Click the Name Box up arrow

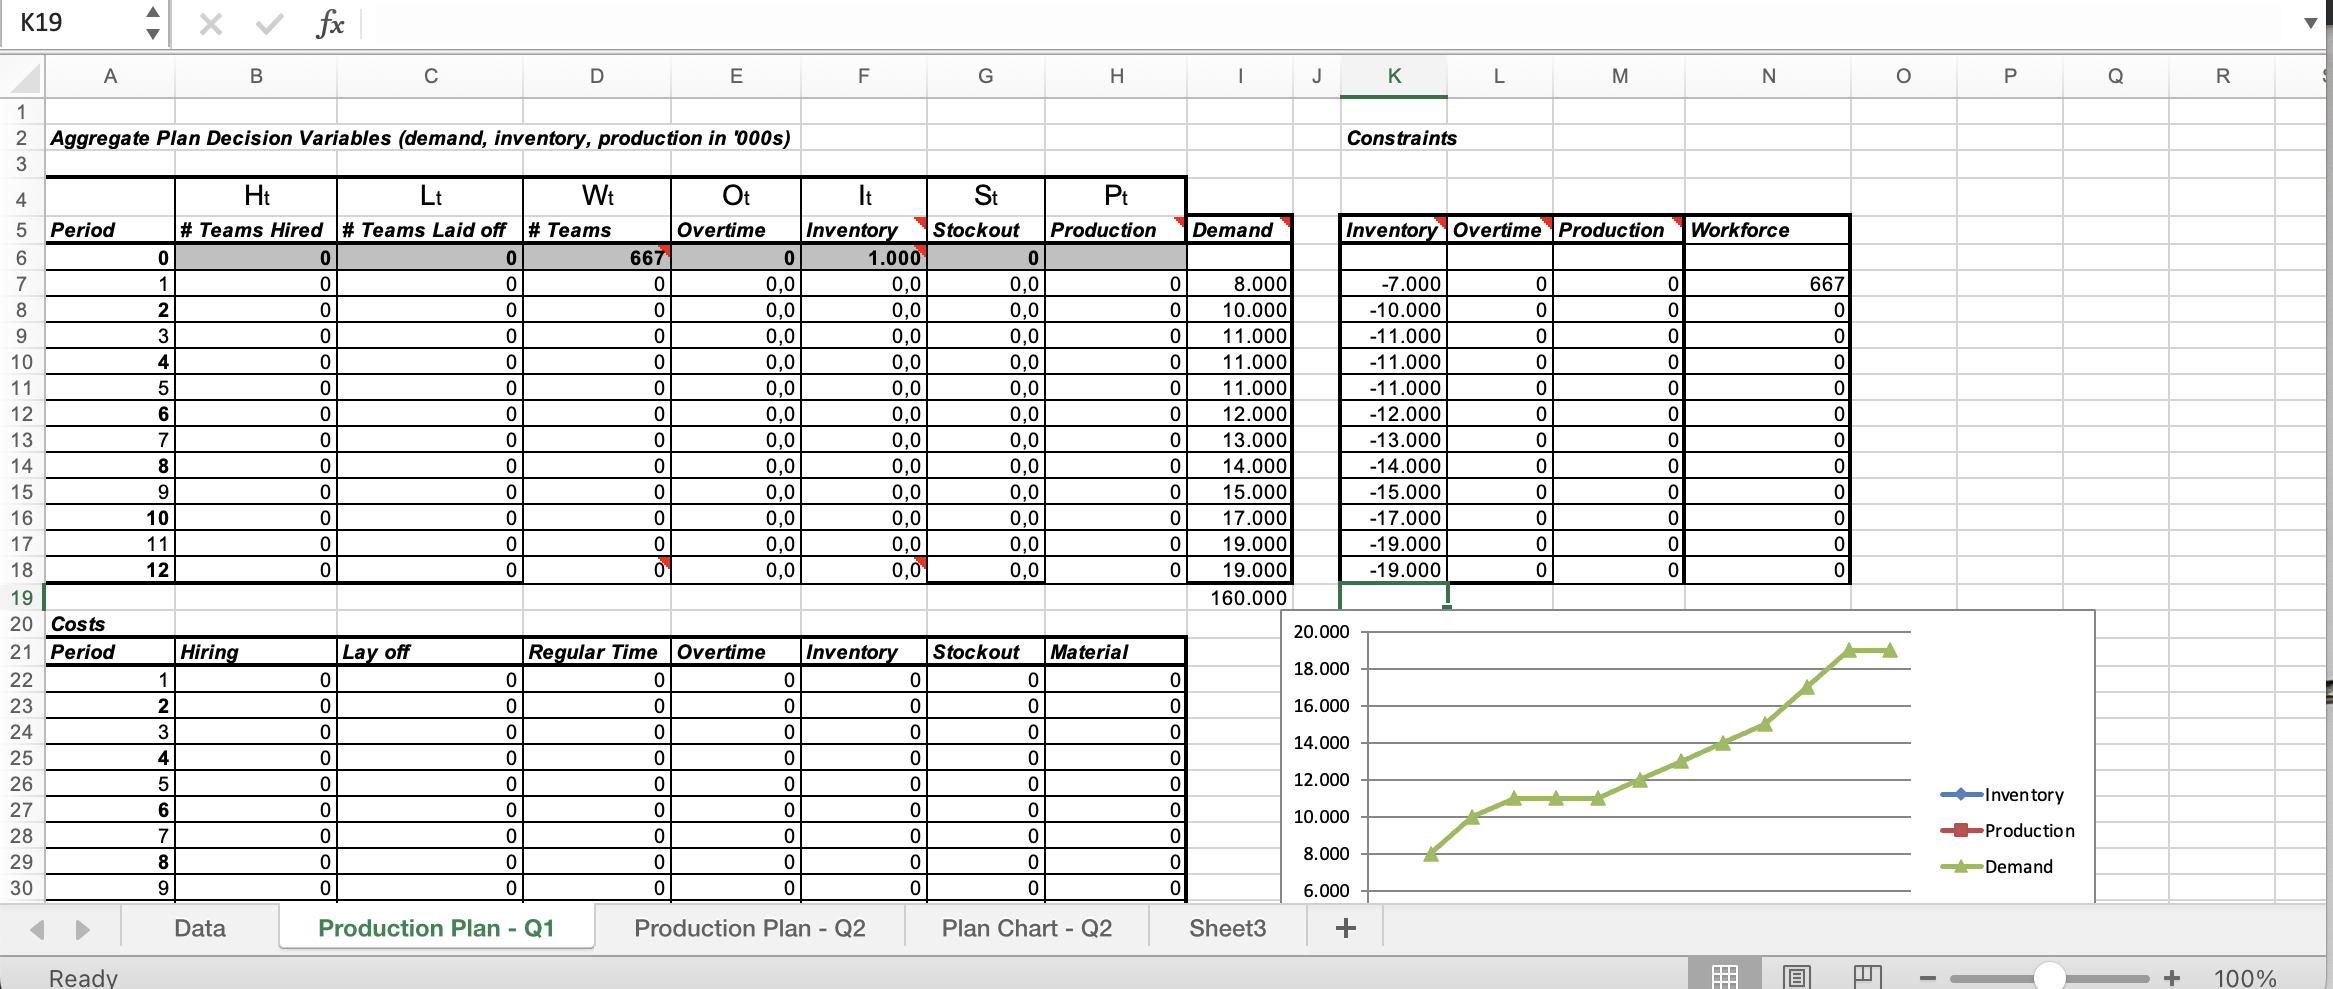click(x=152, y=13)
